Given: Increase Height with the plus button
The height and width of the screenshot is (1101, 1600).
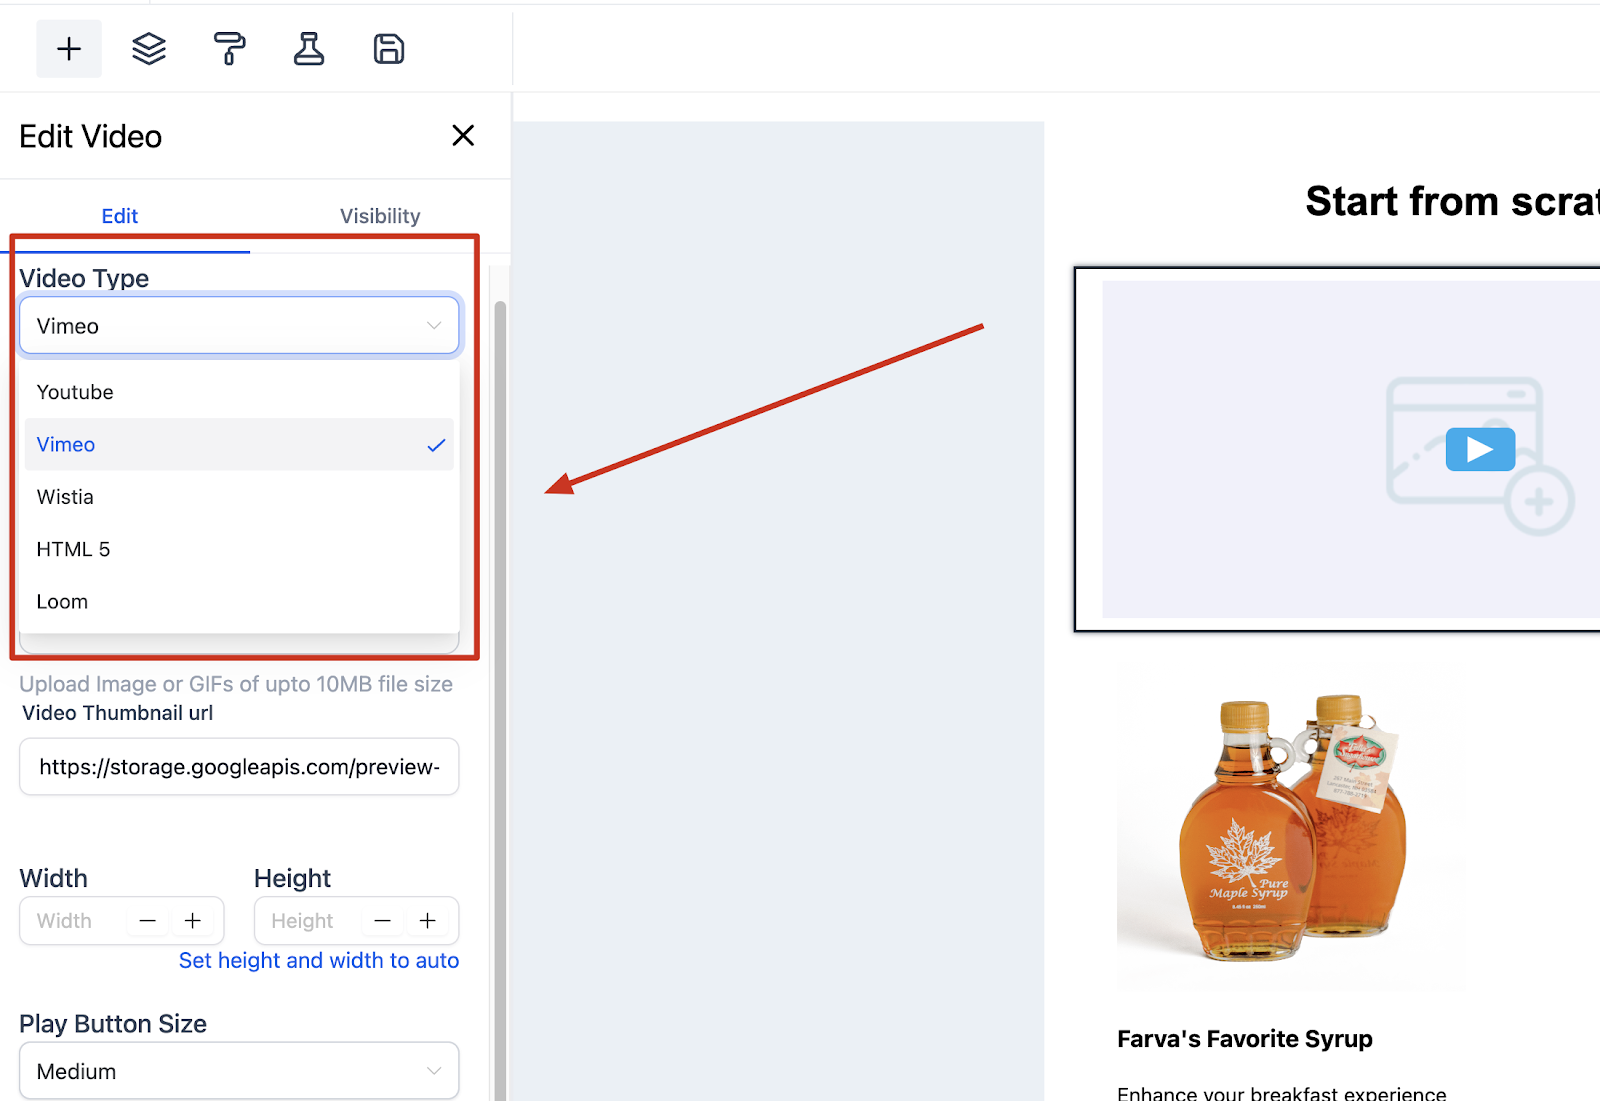Looking at the screenshot, I should tap(427, 921).
